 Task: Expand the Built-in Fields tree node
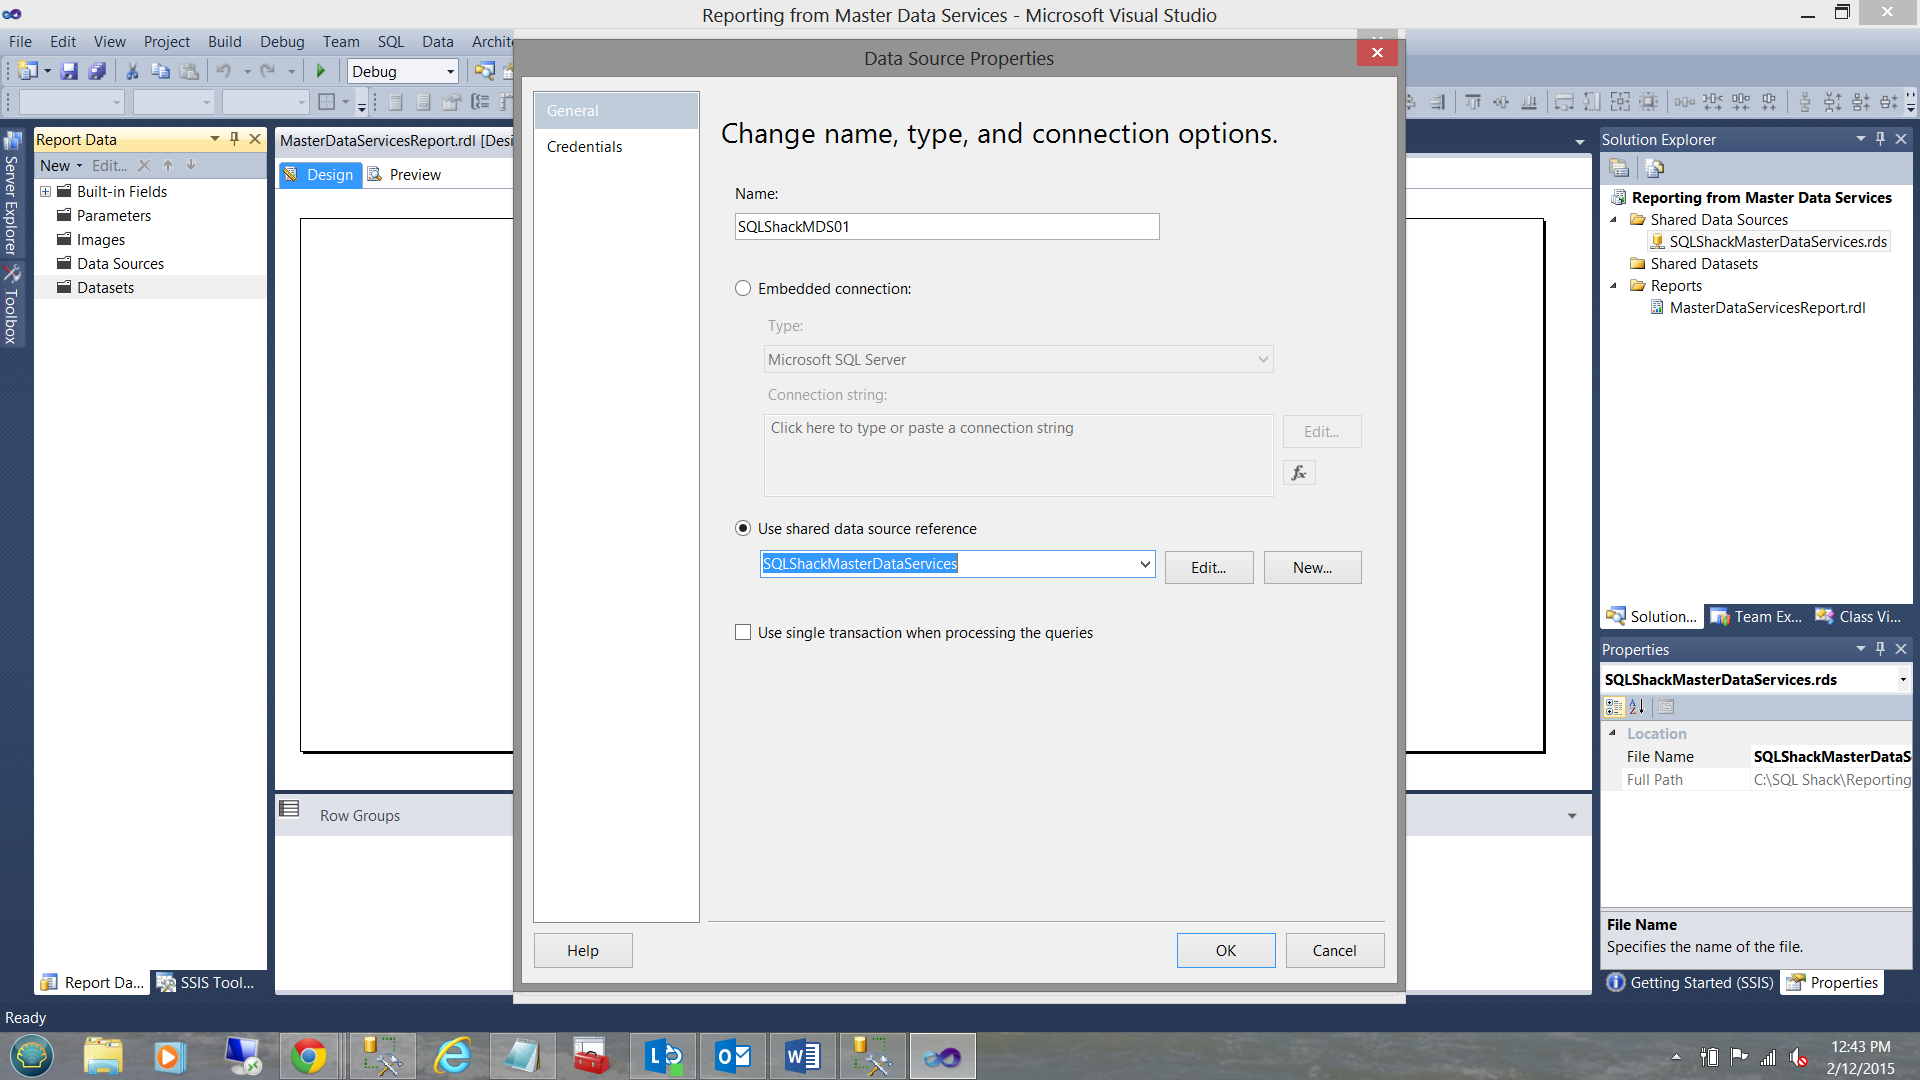pos(45,191)
